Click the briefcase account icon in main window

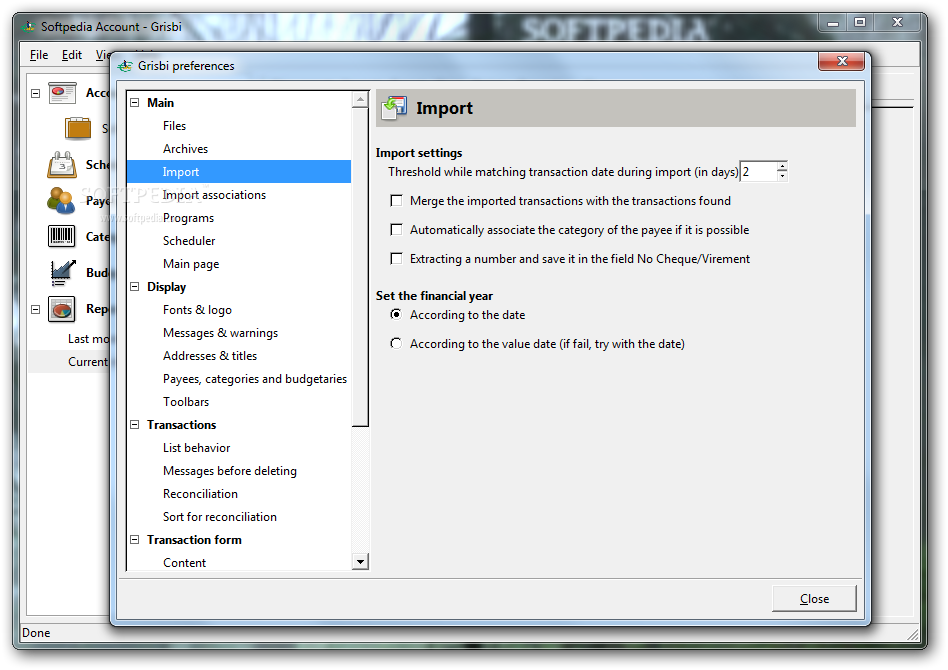78,128
